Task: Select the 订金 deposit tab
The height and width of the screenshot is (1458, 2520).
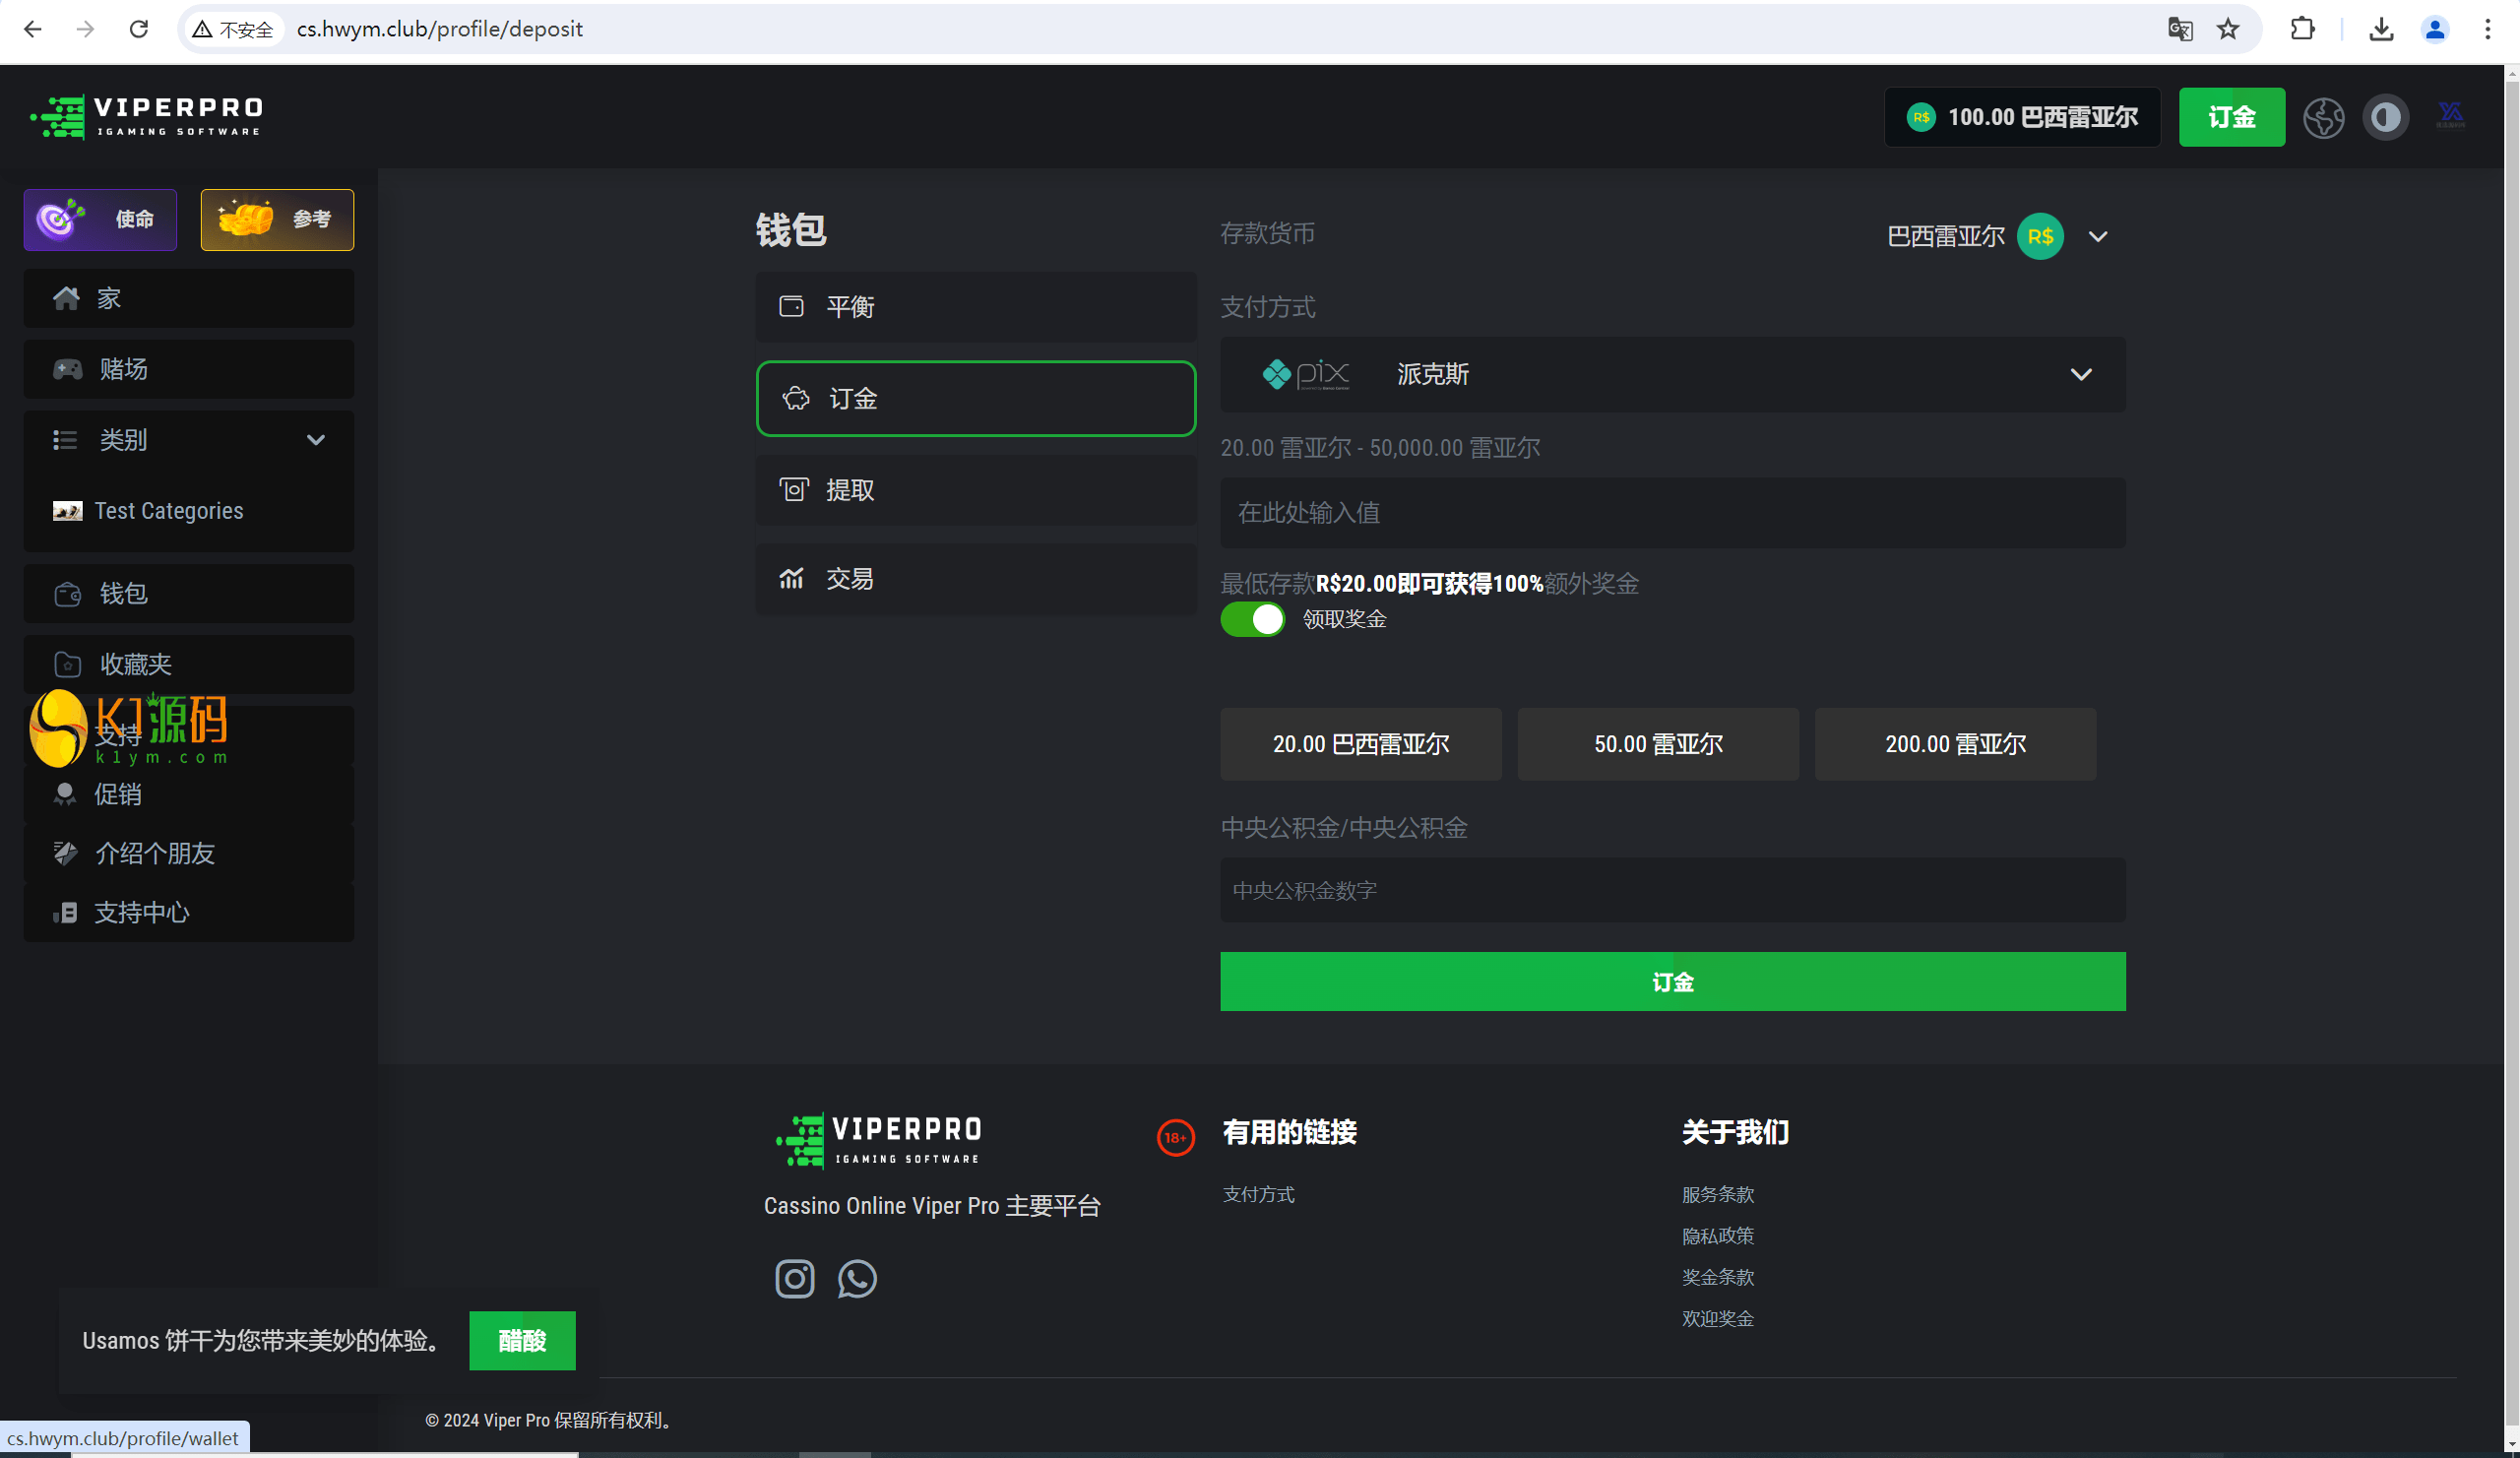Action: [976, 398]
